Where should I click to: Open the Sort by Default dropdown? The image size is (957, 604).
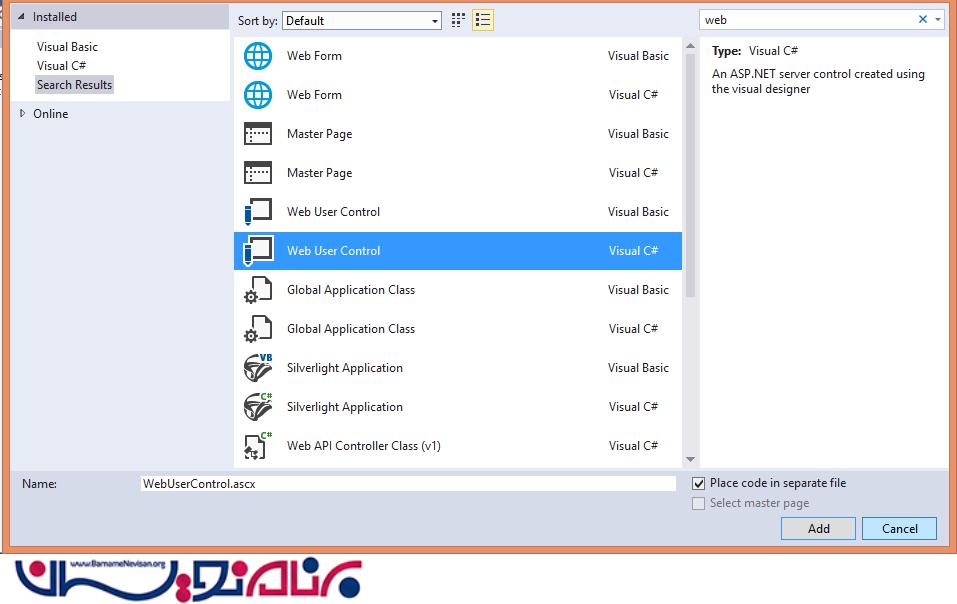click(x=362, y=21)
